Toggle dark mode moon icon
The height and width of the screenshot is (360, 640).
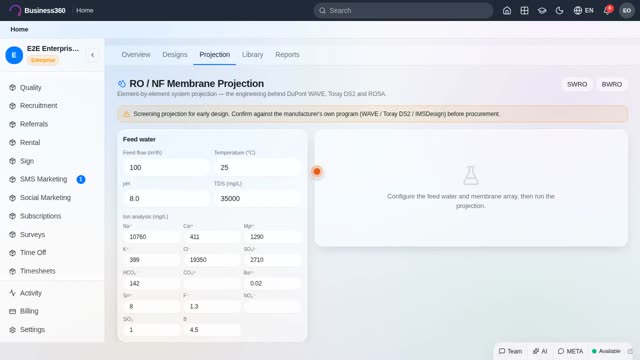pyautogui.click(x=559, y=11)
